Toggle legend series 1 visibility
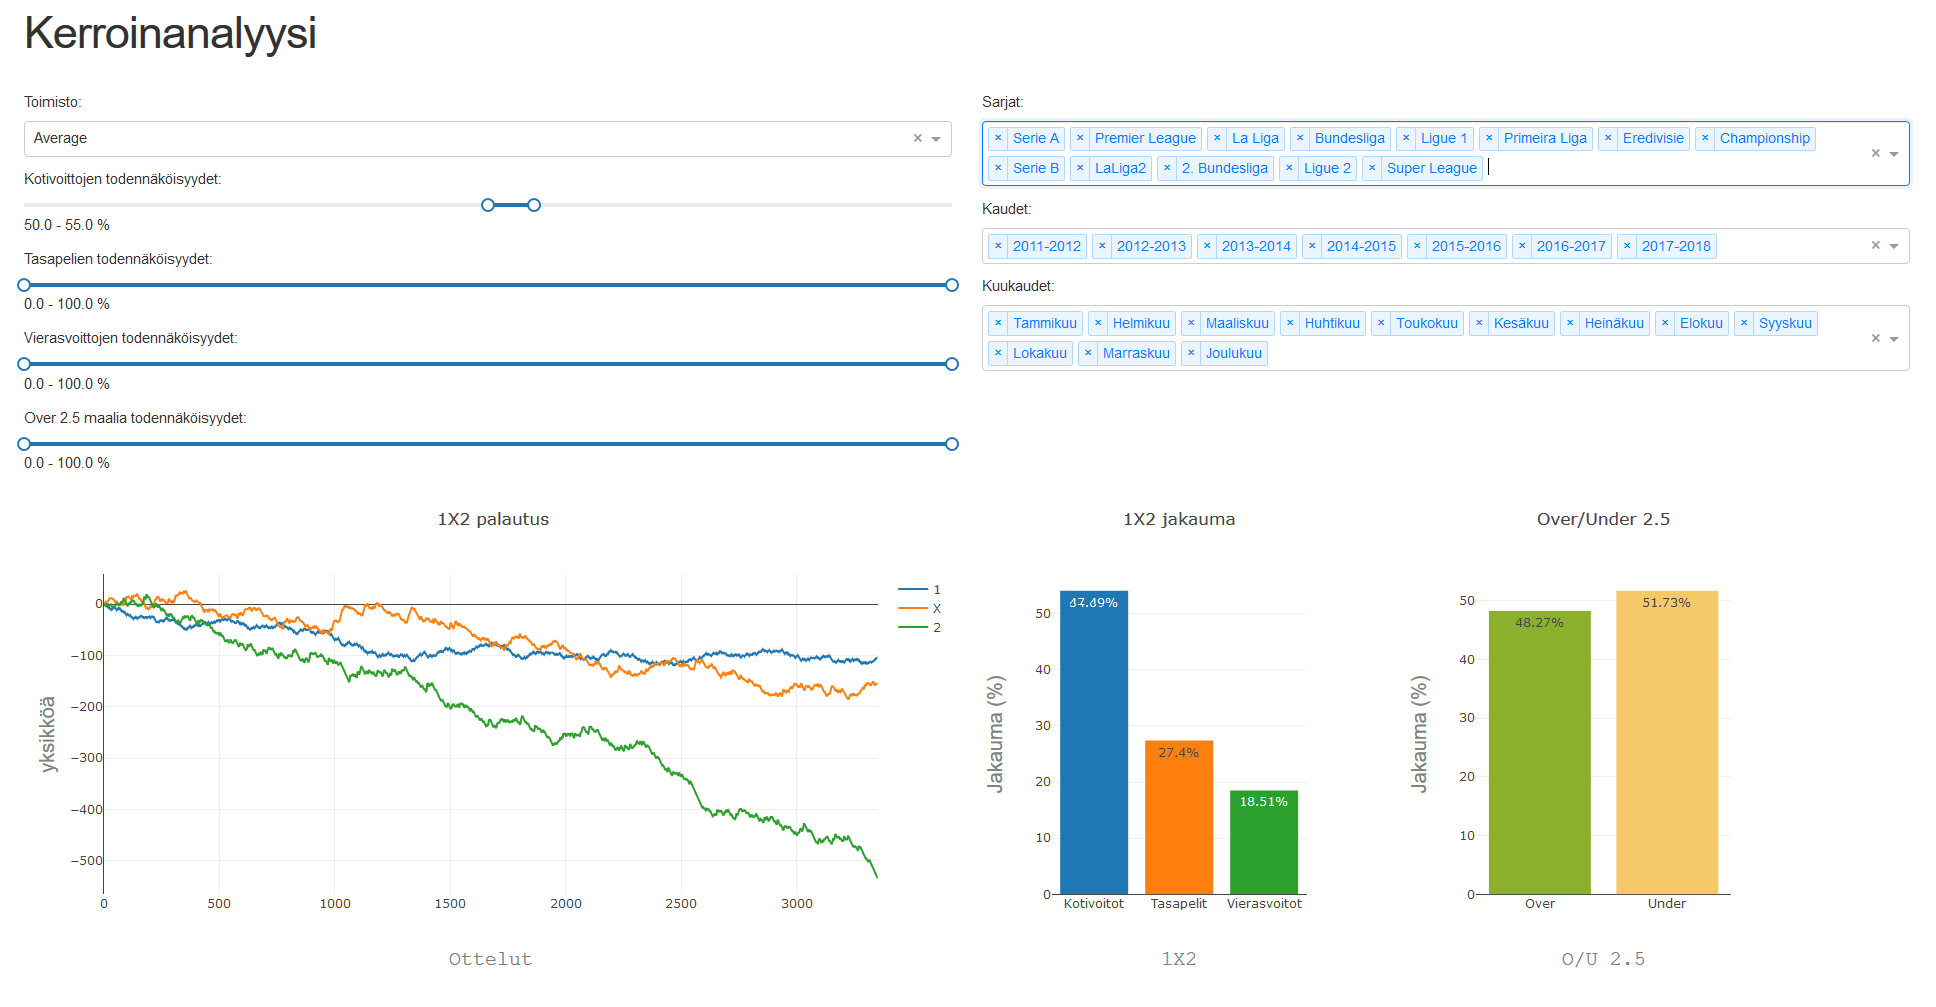1936x1007 pixels. (919, 590)
